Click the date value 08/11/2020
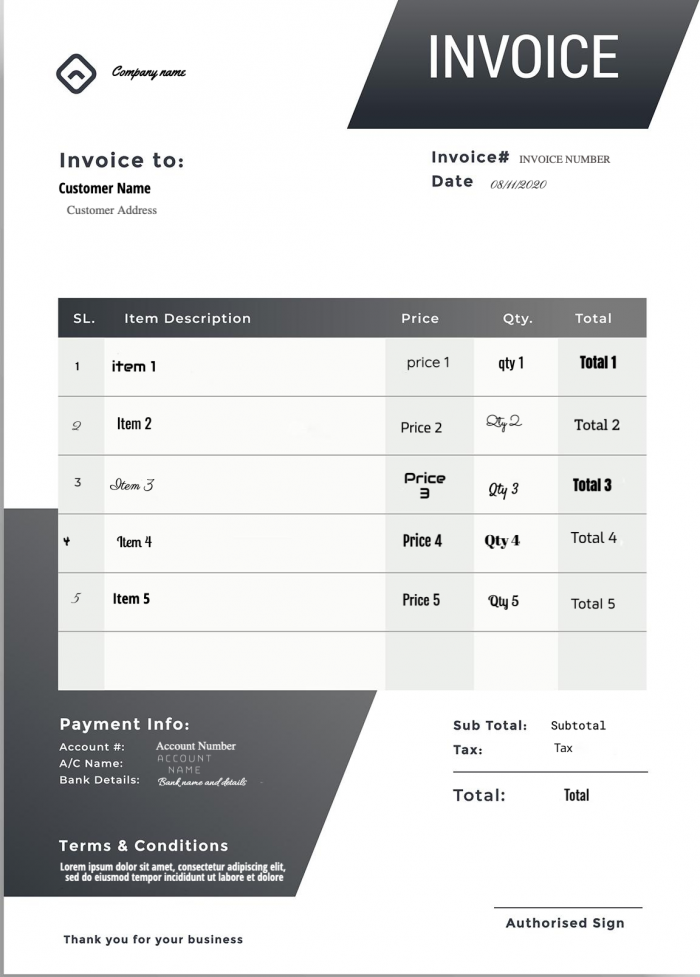Viewport: 700px width, 977px height. tap(518, 184)
